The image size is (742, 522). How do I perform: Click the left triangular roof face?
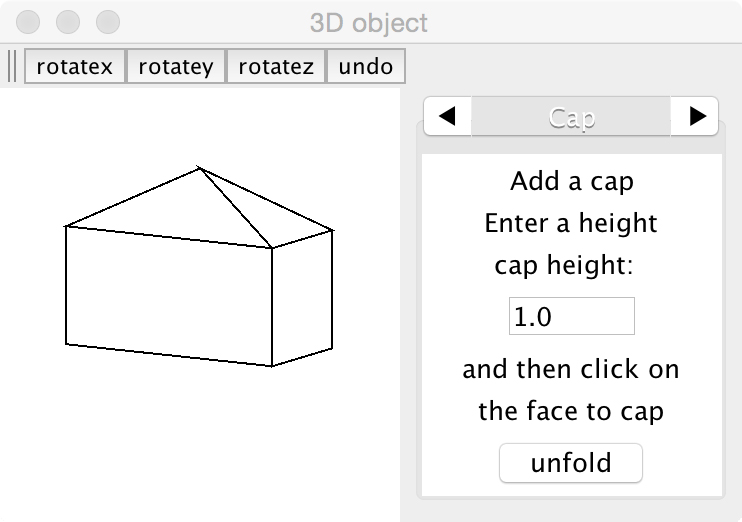click(180, 212)
